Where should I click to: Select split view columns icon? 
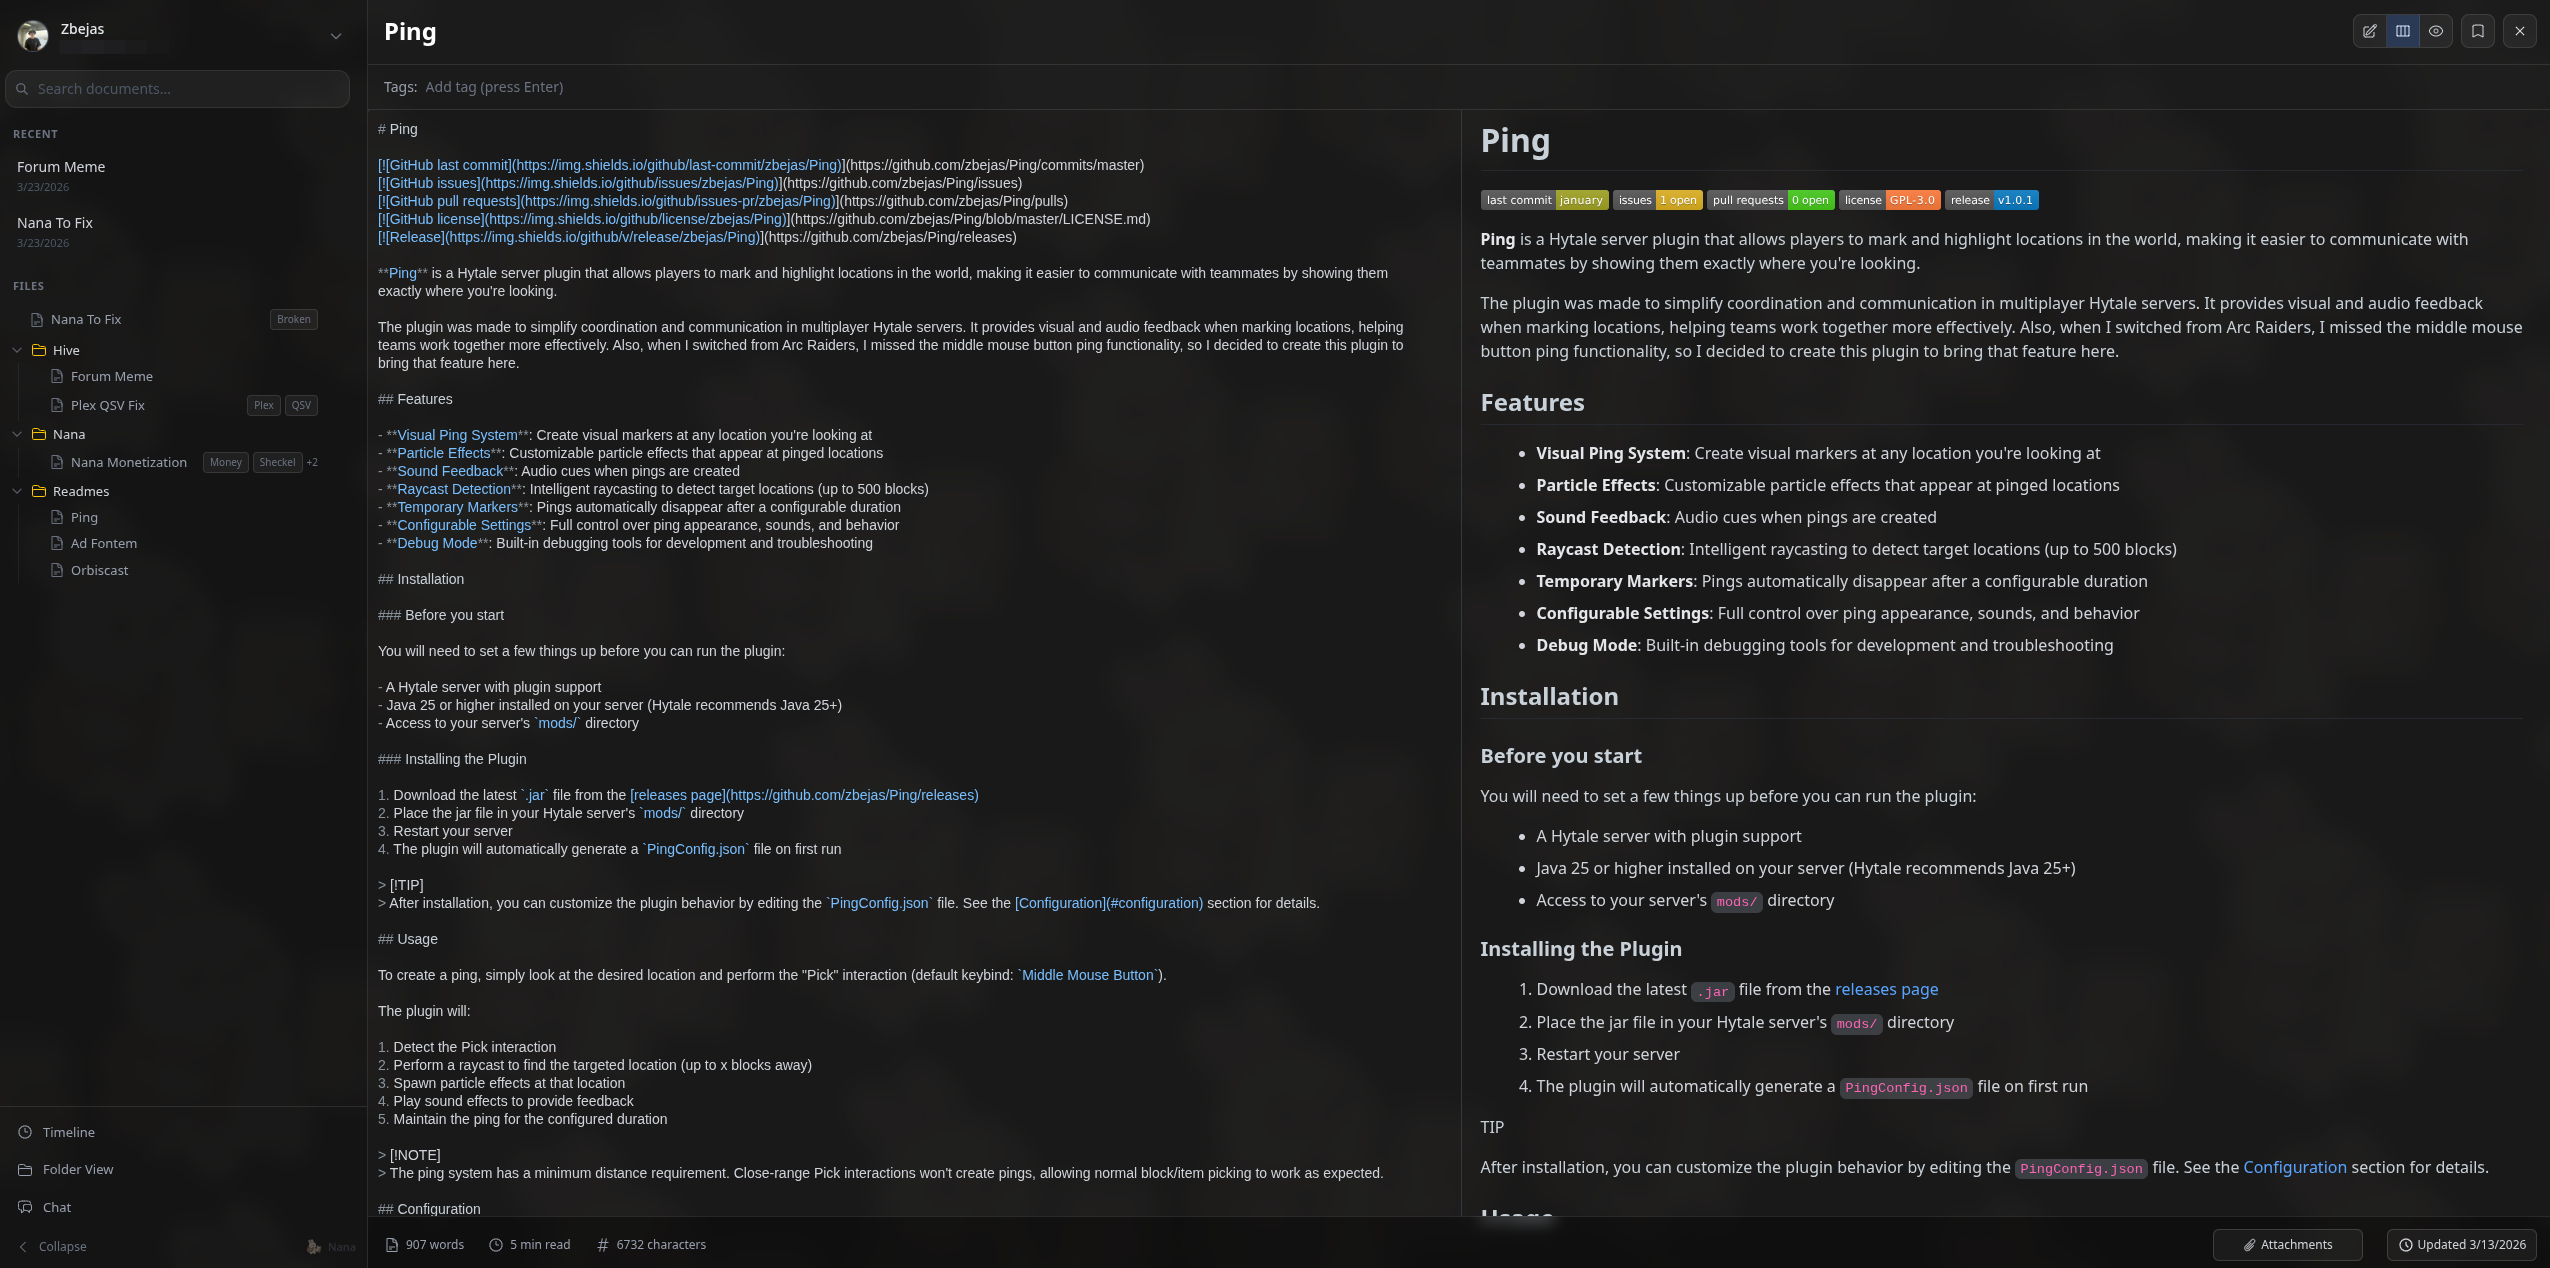tap(2403, 31)
